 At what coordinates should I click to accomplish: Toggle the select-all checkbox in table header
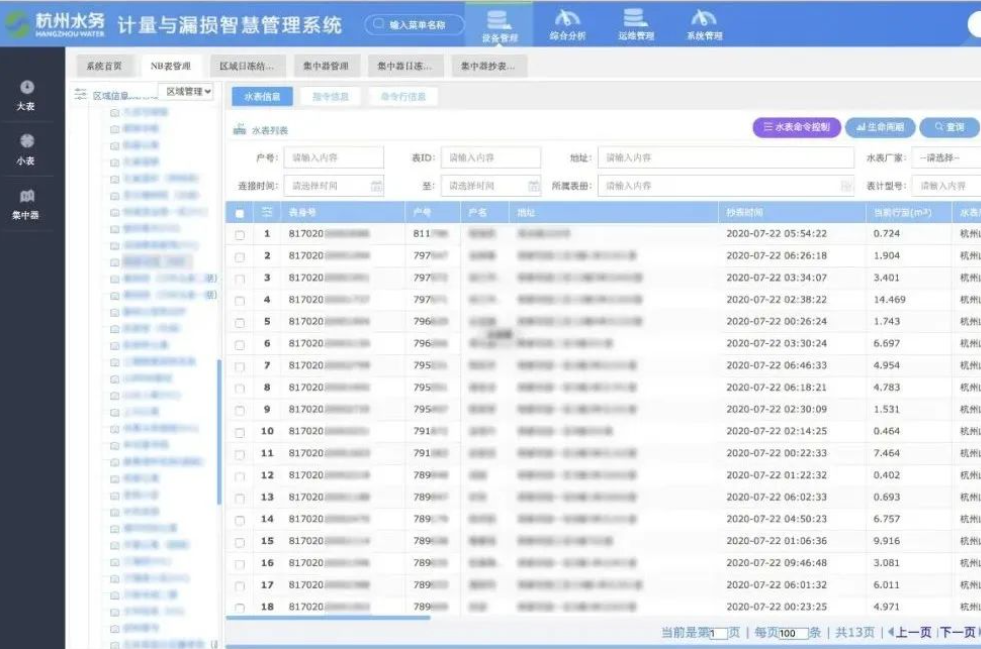coord(239,213)
